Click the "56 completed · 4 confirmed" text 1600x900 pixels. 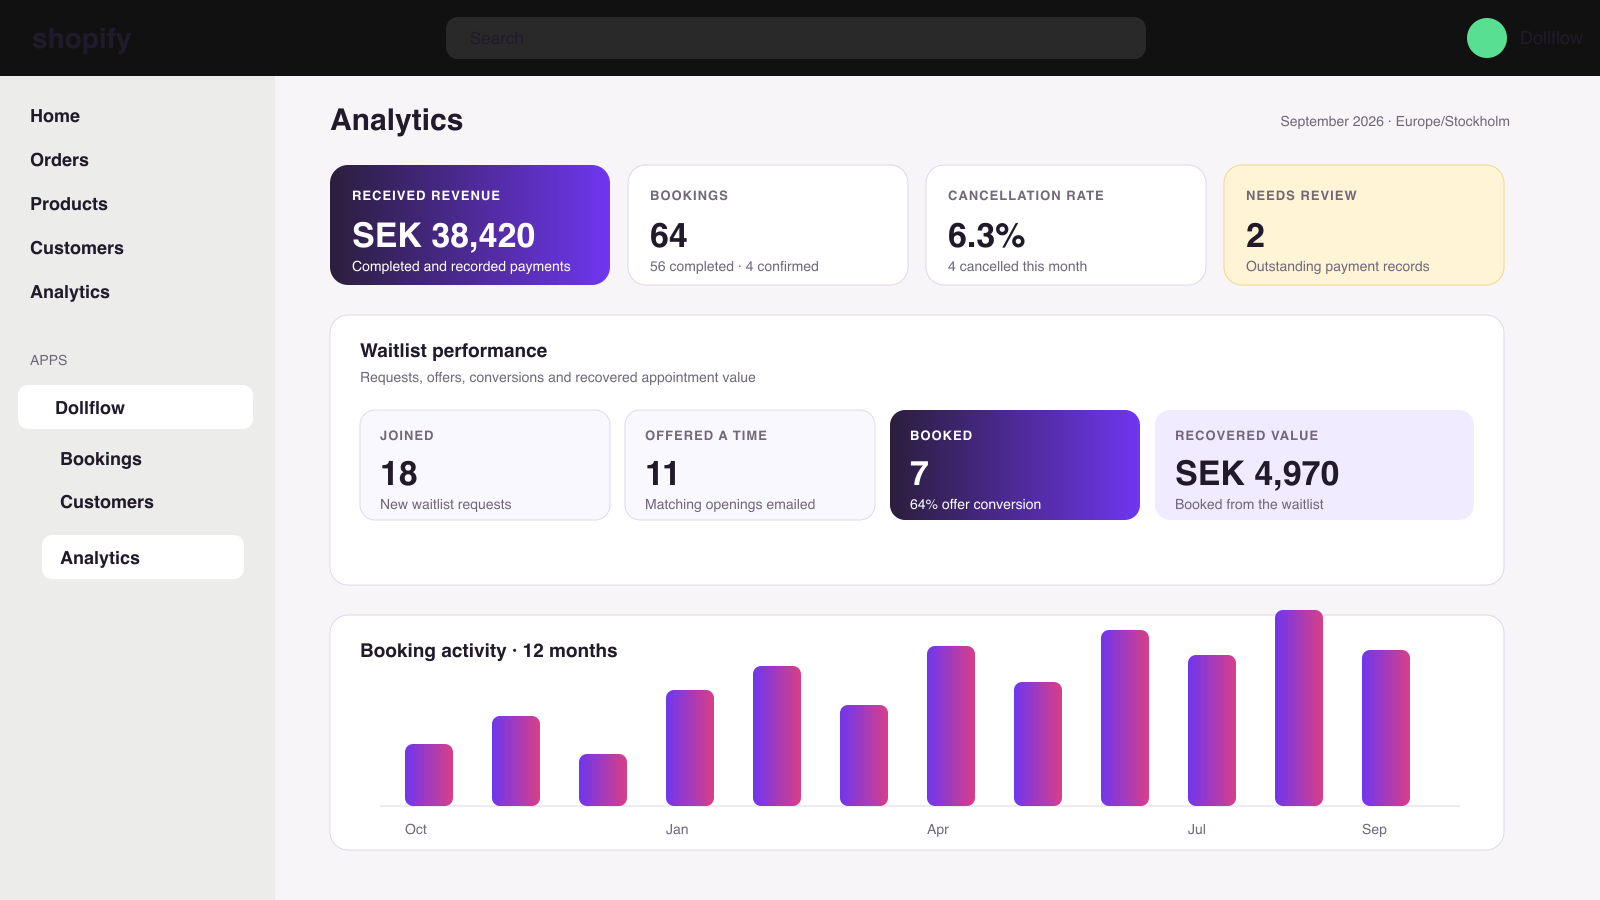(734, 266)
